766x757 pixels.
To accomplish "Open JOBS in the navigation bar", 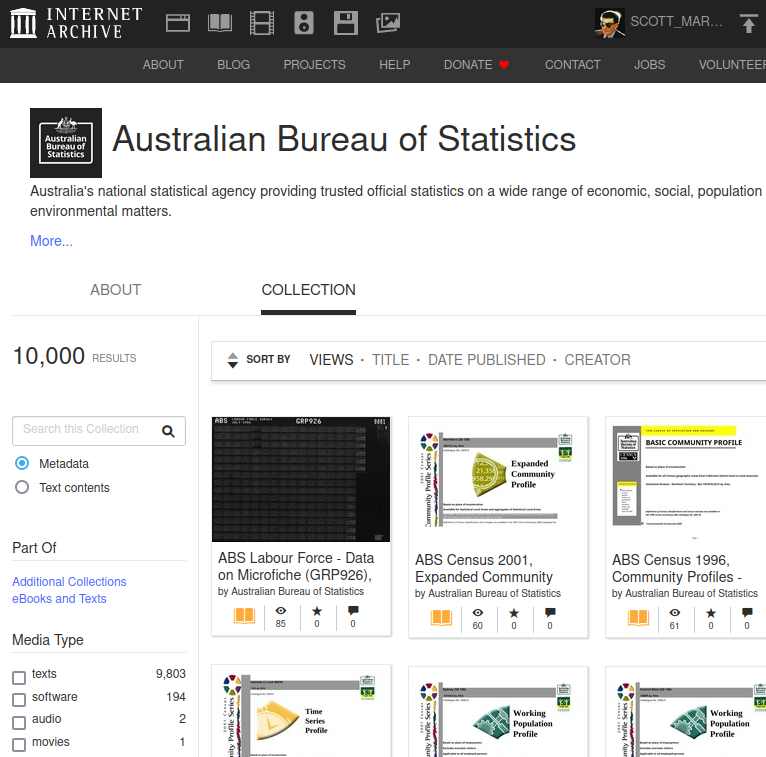I will [x=649, y=64].
